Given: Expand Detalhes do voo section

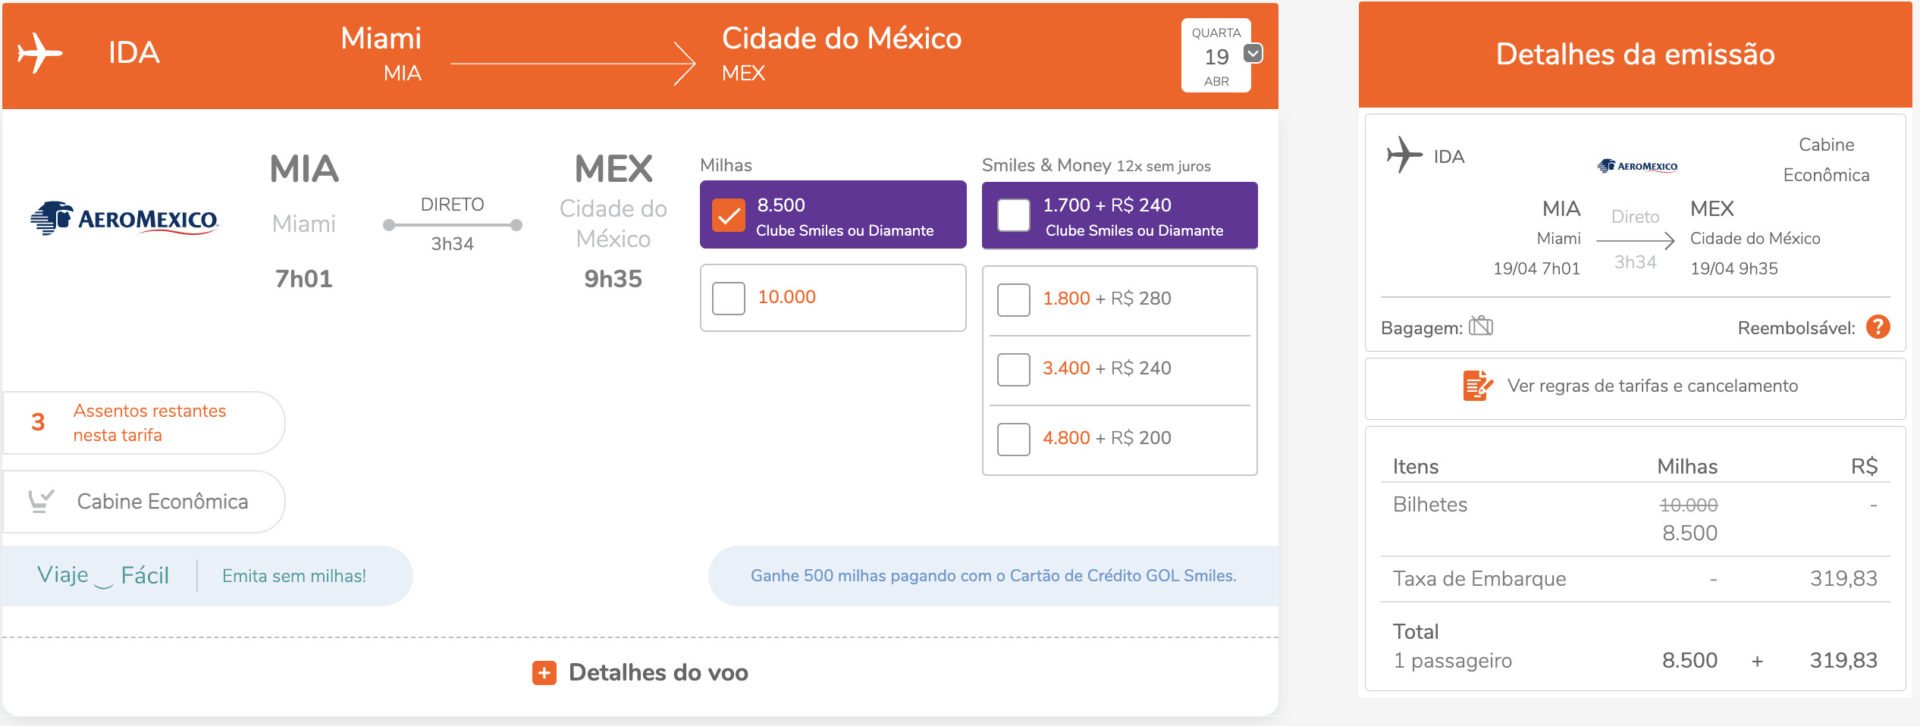Looking at the screenshot, I should (641, 673).
